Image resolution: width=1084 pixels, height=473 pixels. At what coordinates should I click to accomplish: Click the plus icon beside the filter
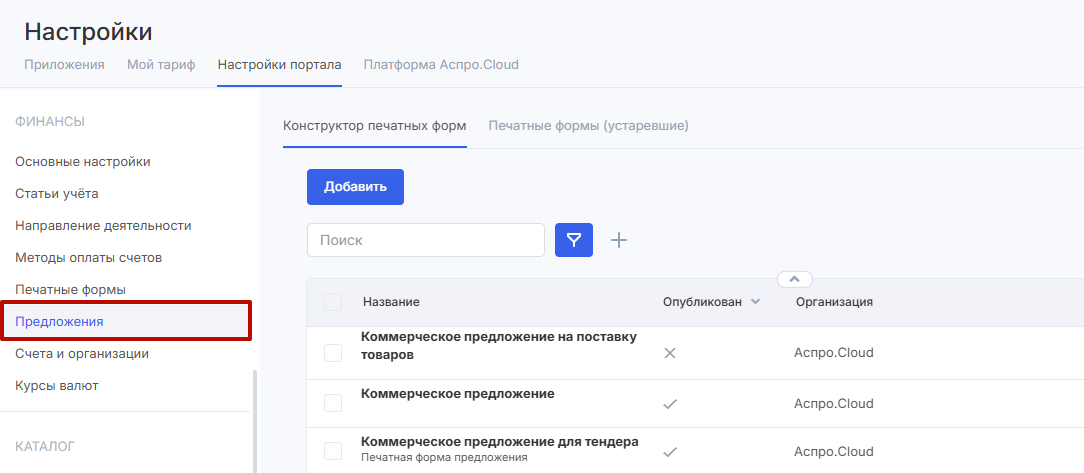tap(619, 240)
